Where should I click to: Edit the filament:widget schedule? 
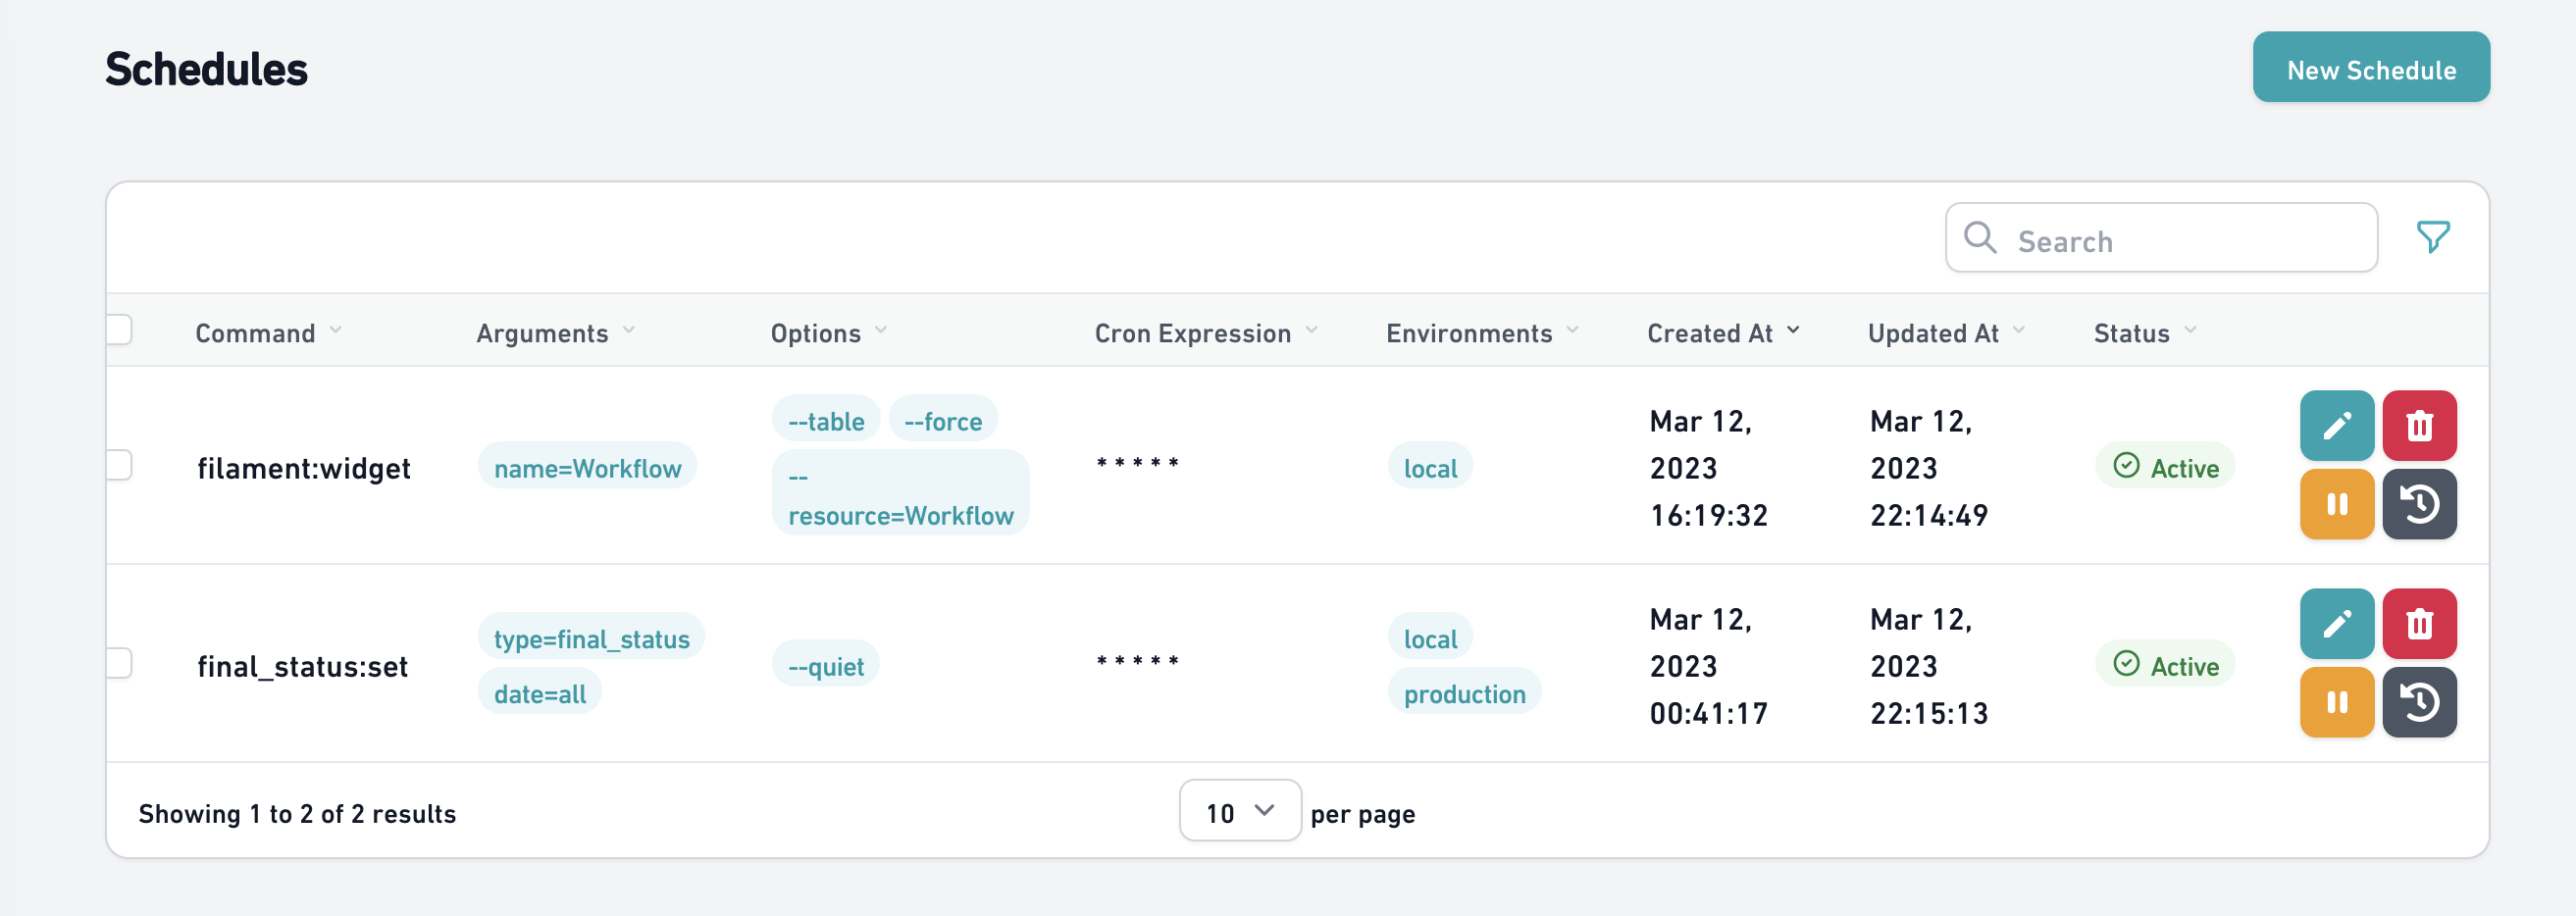[2336, 425]
